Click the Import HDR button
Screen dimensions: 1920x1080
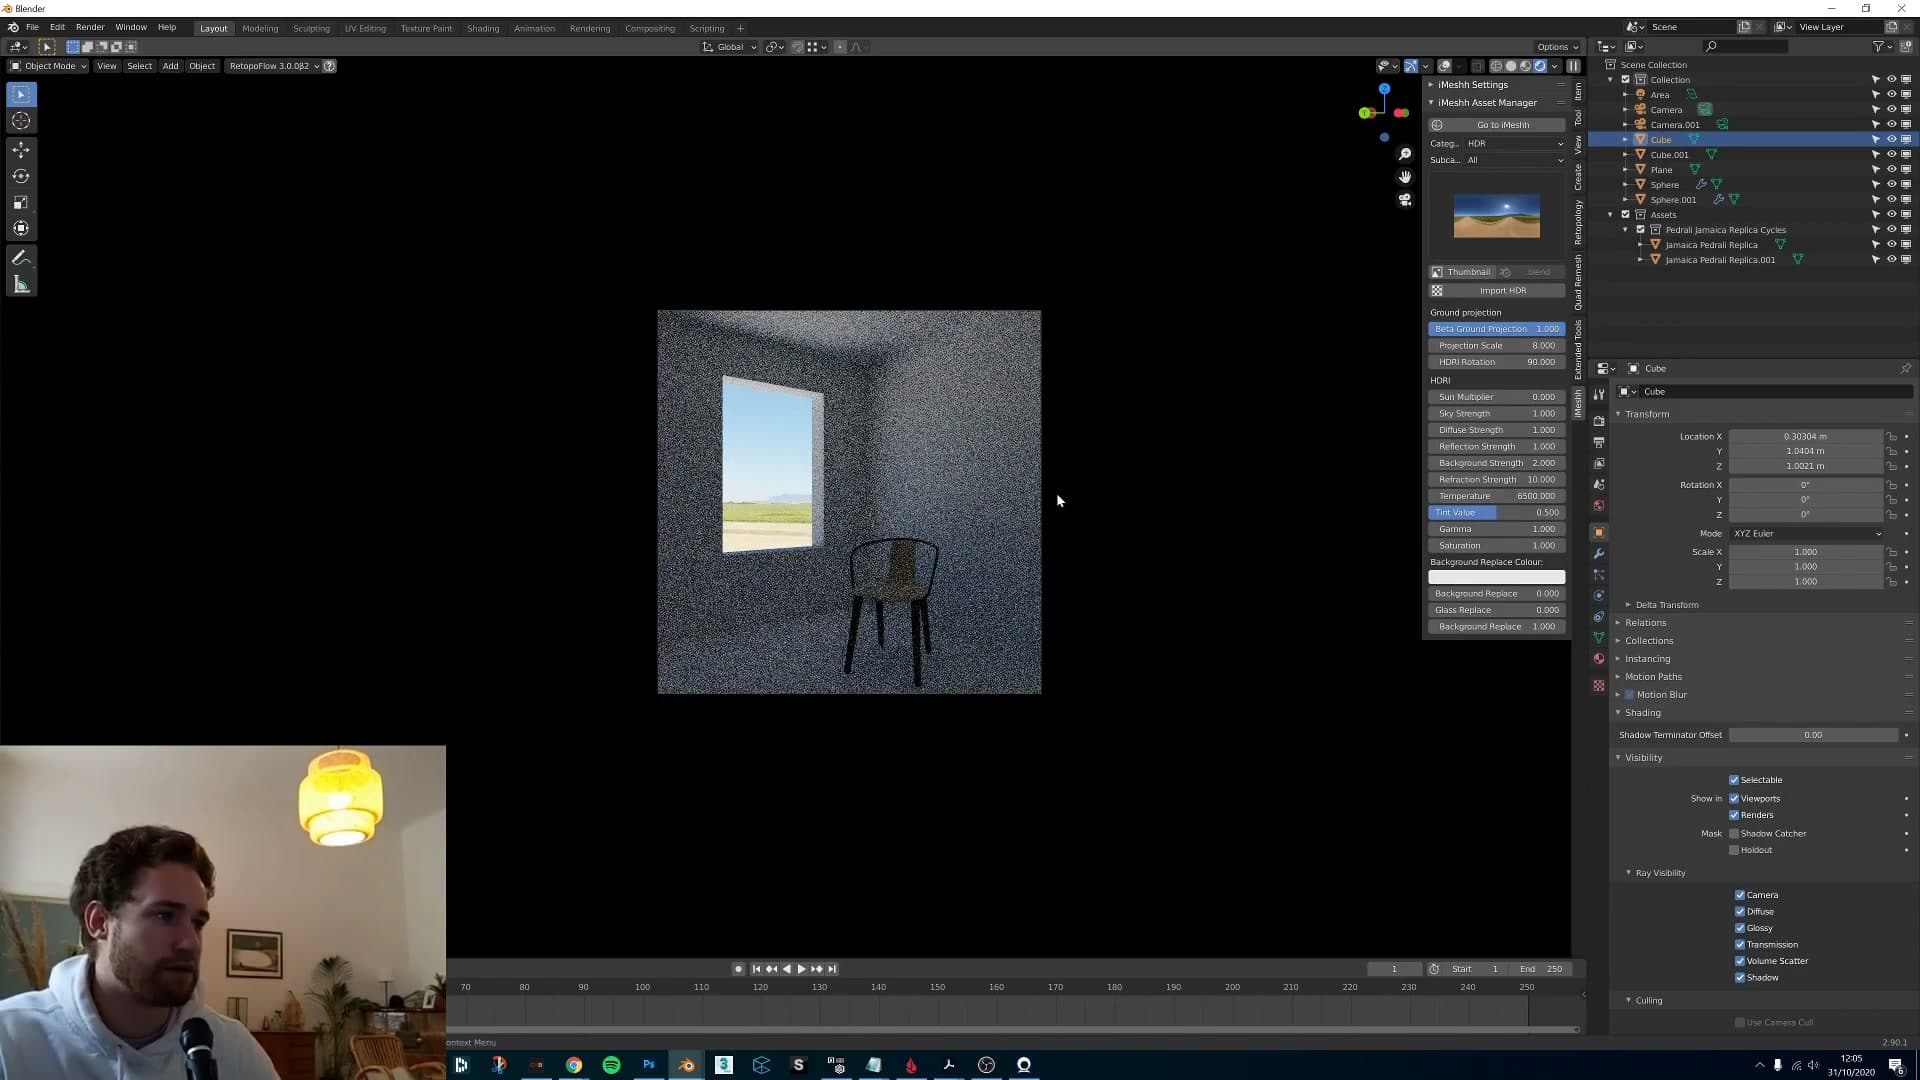coord(1497,291)
